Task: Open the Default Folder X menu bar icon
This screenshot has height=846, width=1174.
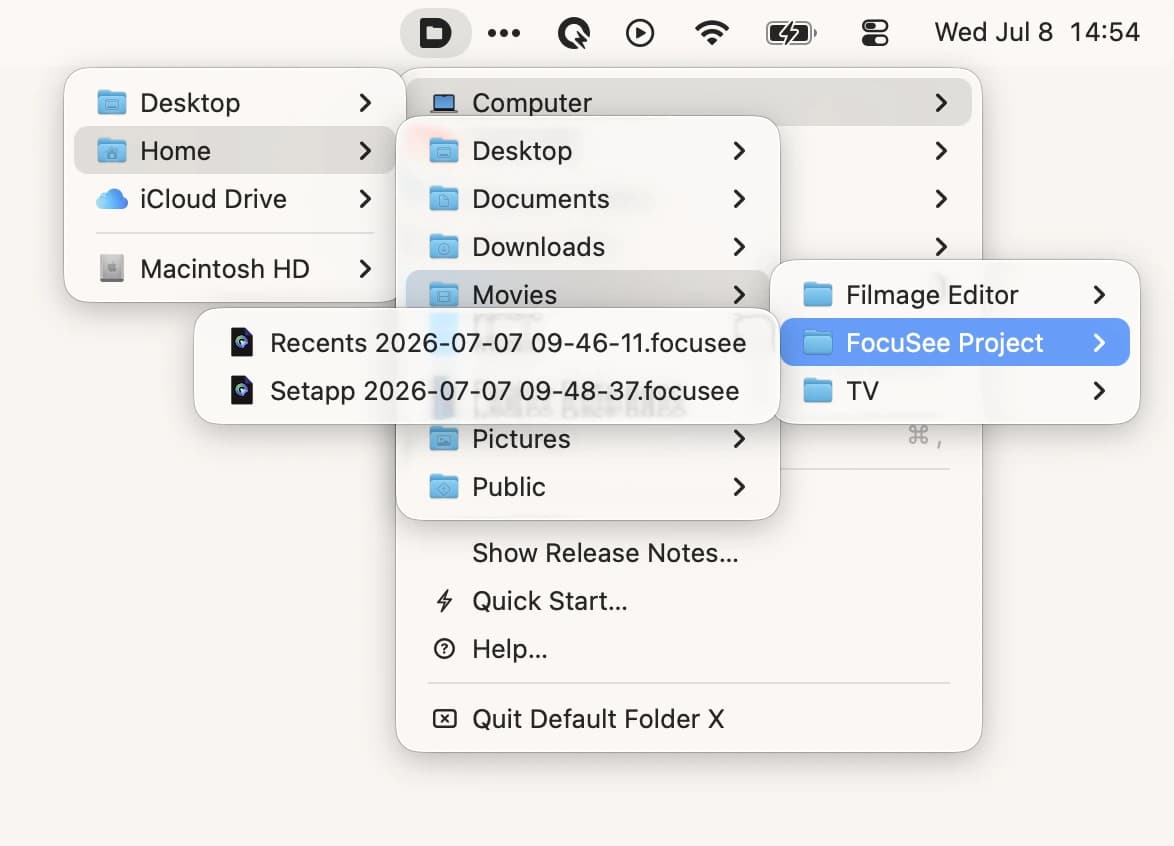Action: [x=435, y=33]
